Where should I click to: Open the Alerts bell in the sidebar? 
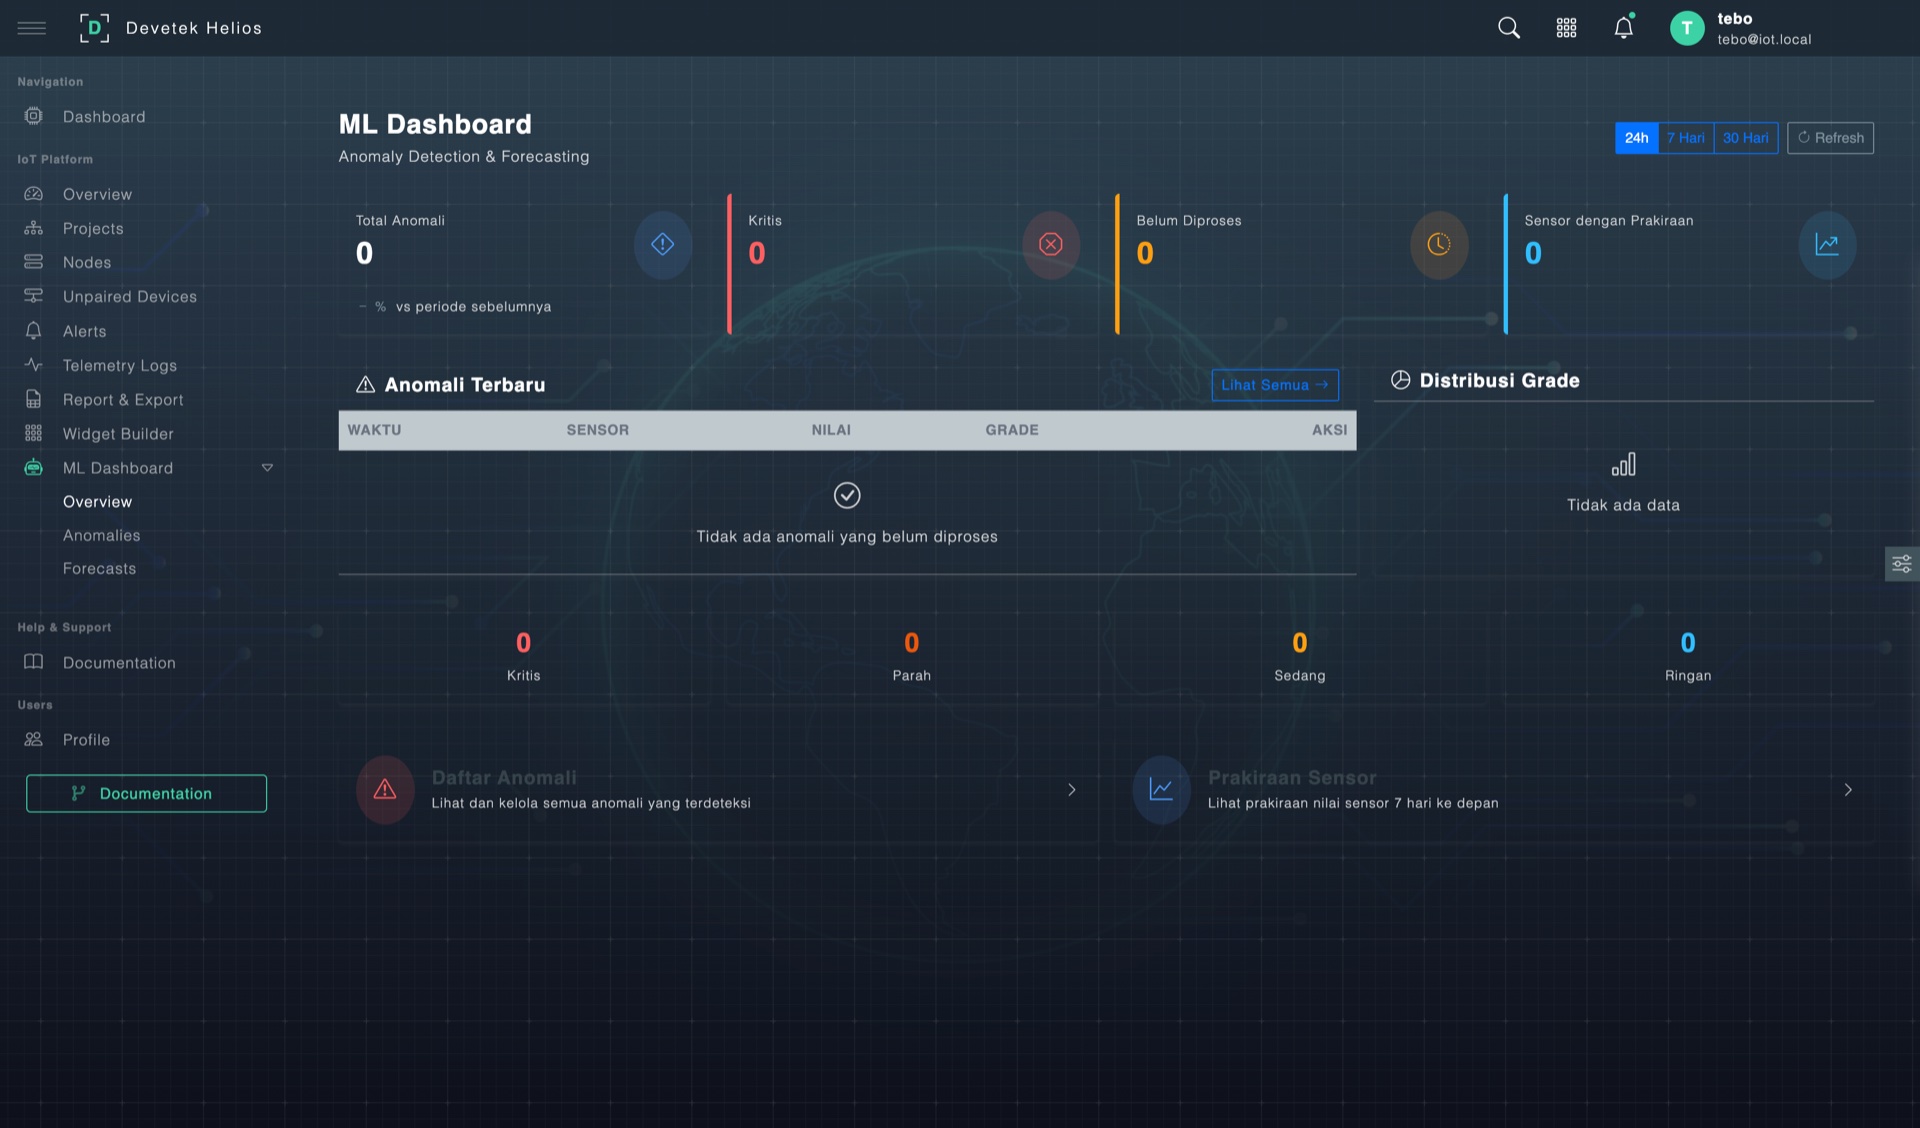[84, 331]
